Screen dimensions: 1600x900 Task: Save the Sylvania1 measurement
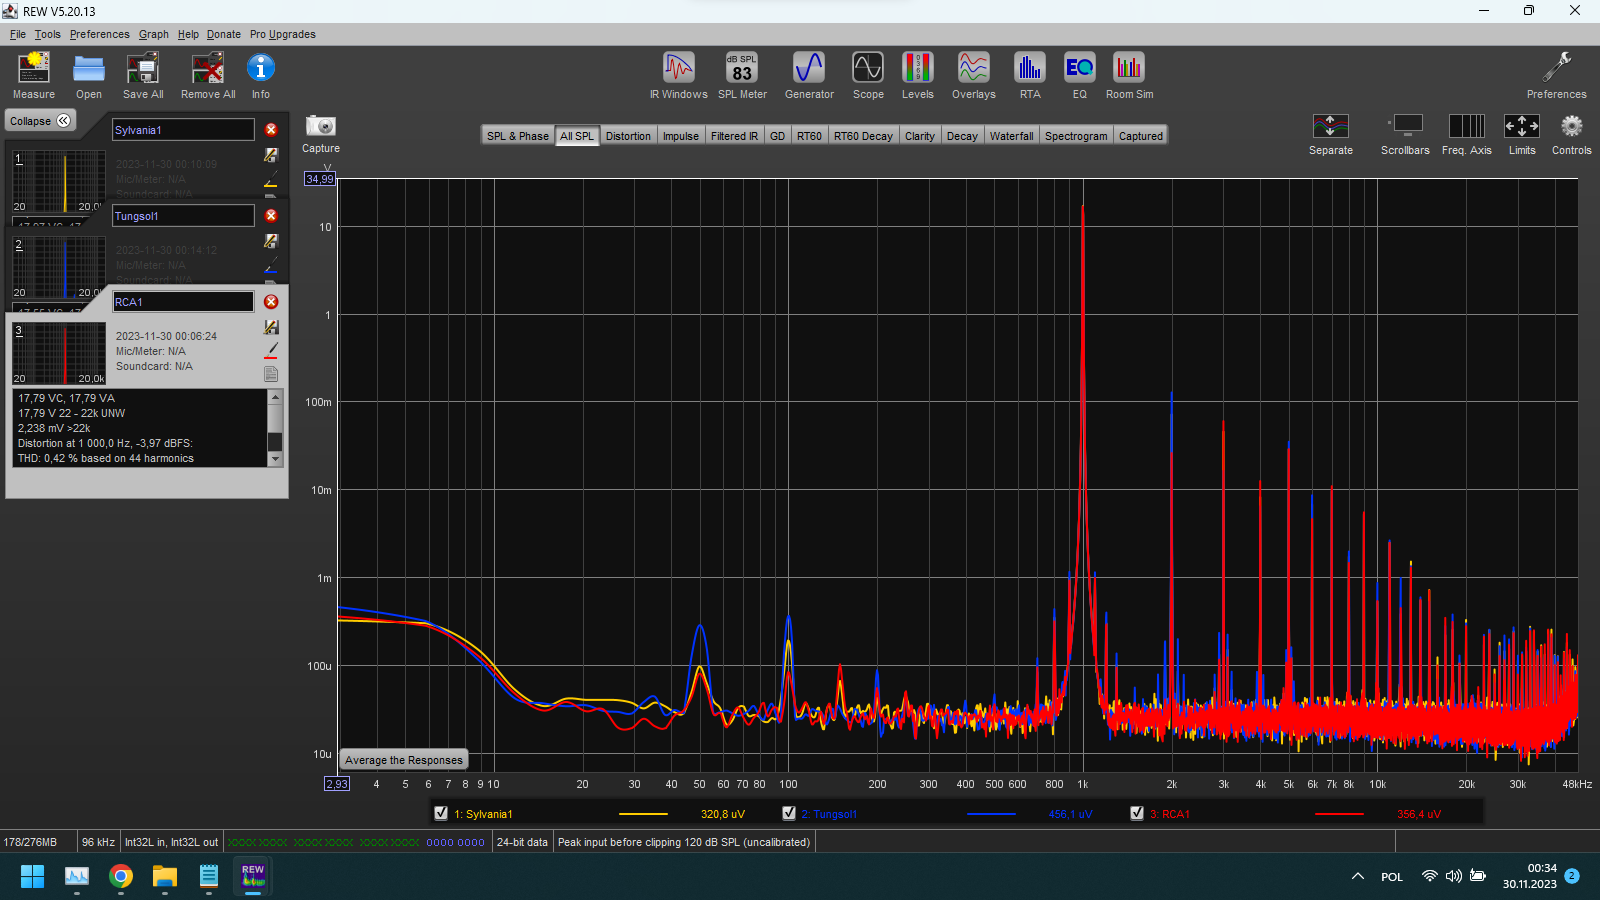coord(271,155)
